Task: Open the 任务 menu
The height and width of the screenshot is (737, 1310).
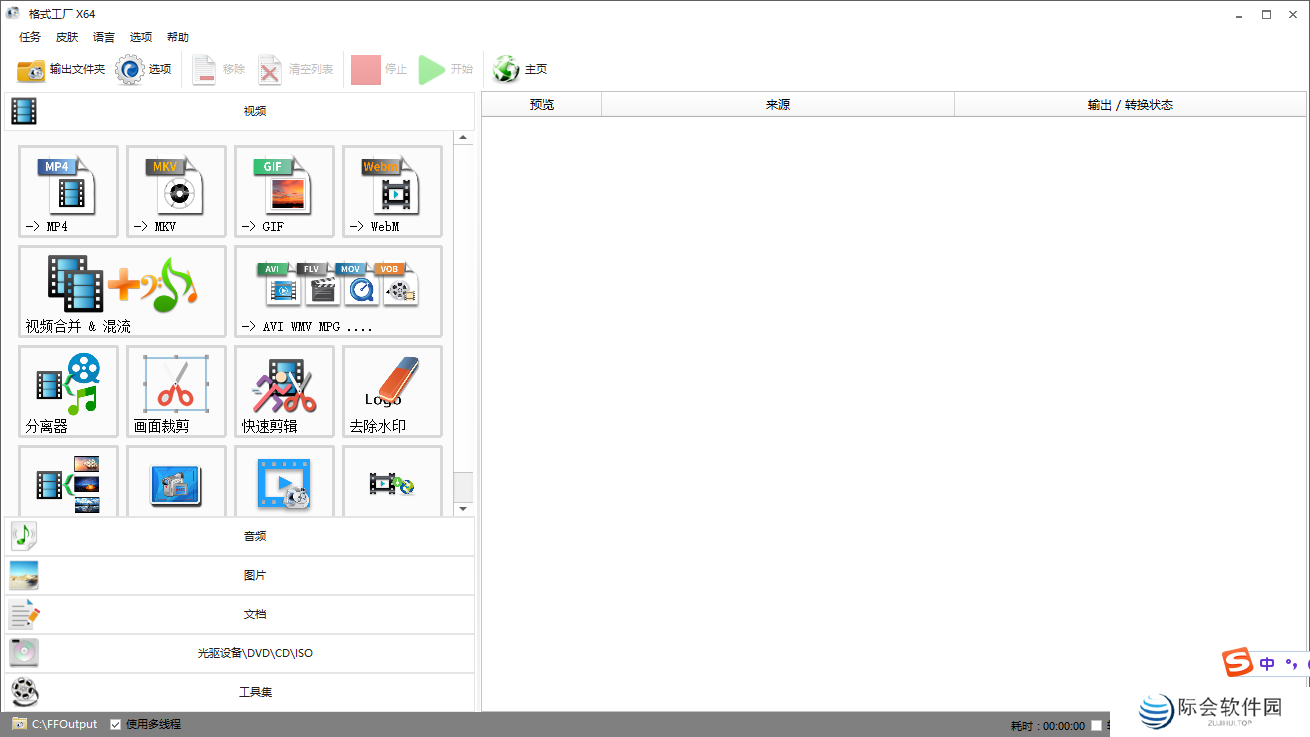Action: coord(30,37)
